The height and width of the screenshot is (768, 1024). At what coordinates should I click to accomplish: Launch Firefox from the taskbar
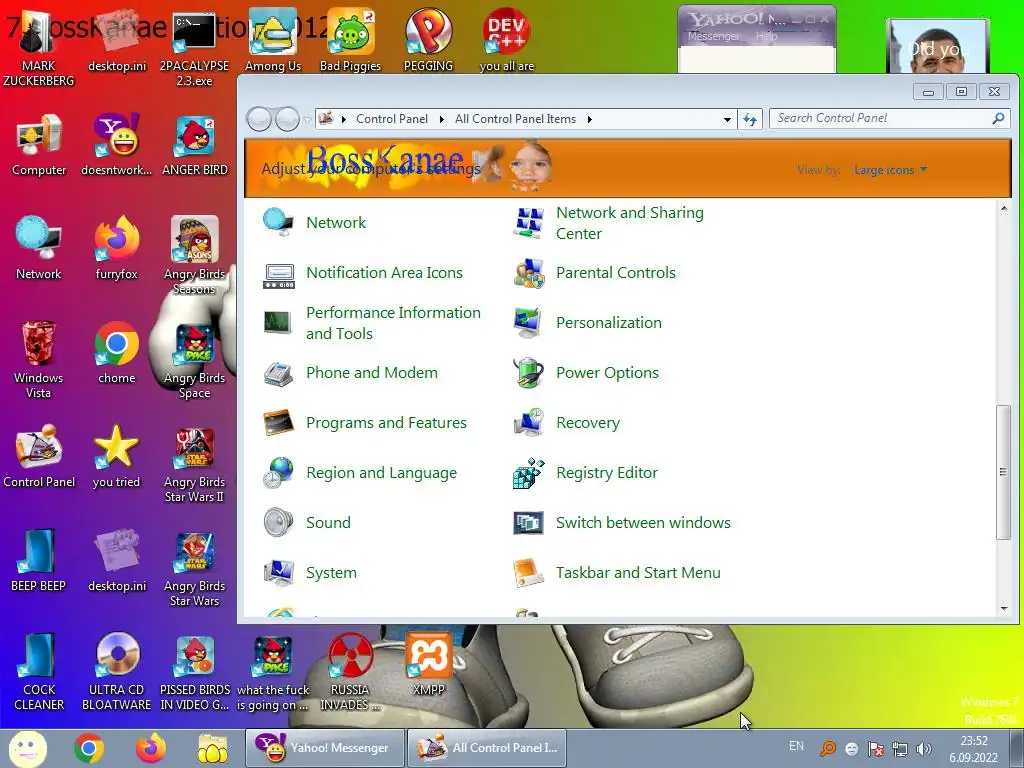point(151,748)
